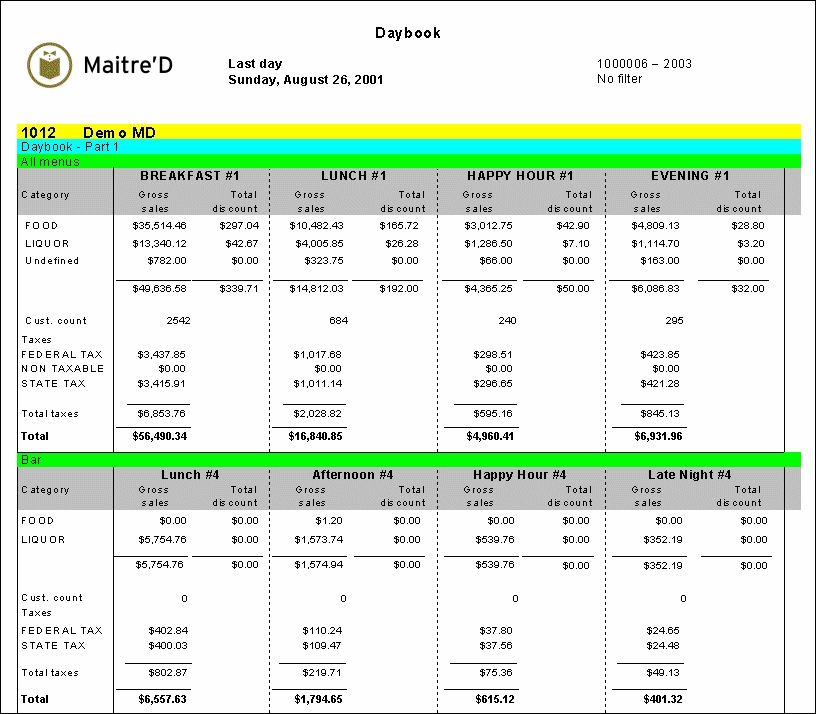Click the customer count value 2542

(178, 321)
